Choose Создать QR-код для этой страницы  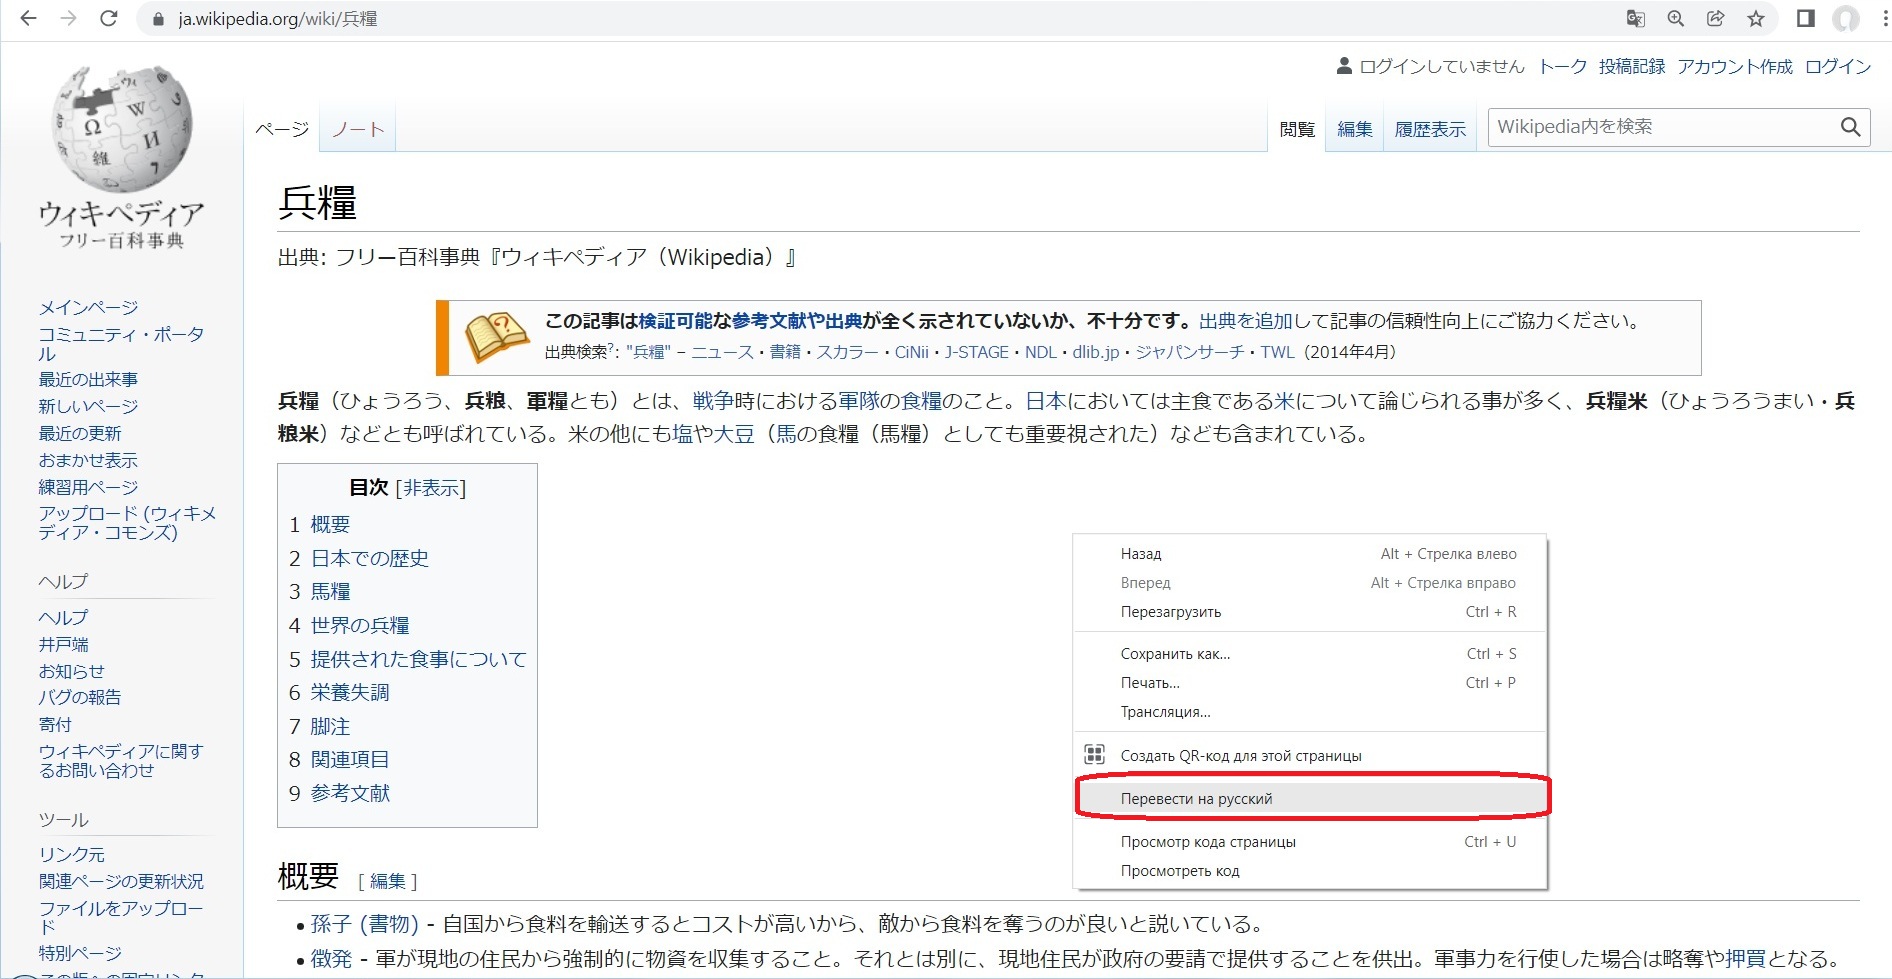tap(1310, 755)
